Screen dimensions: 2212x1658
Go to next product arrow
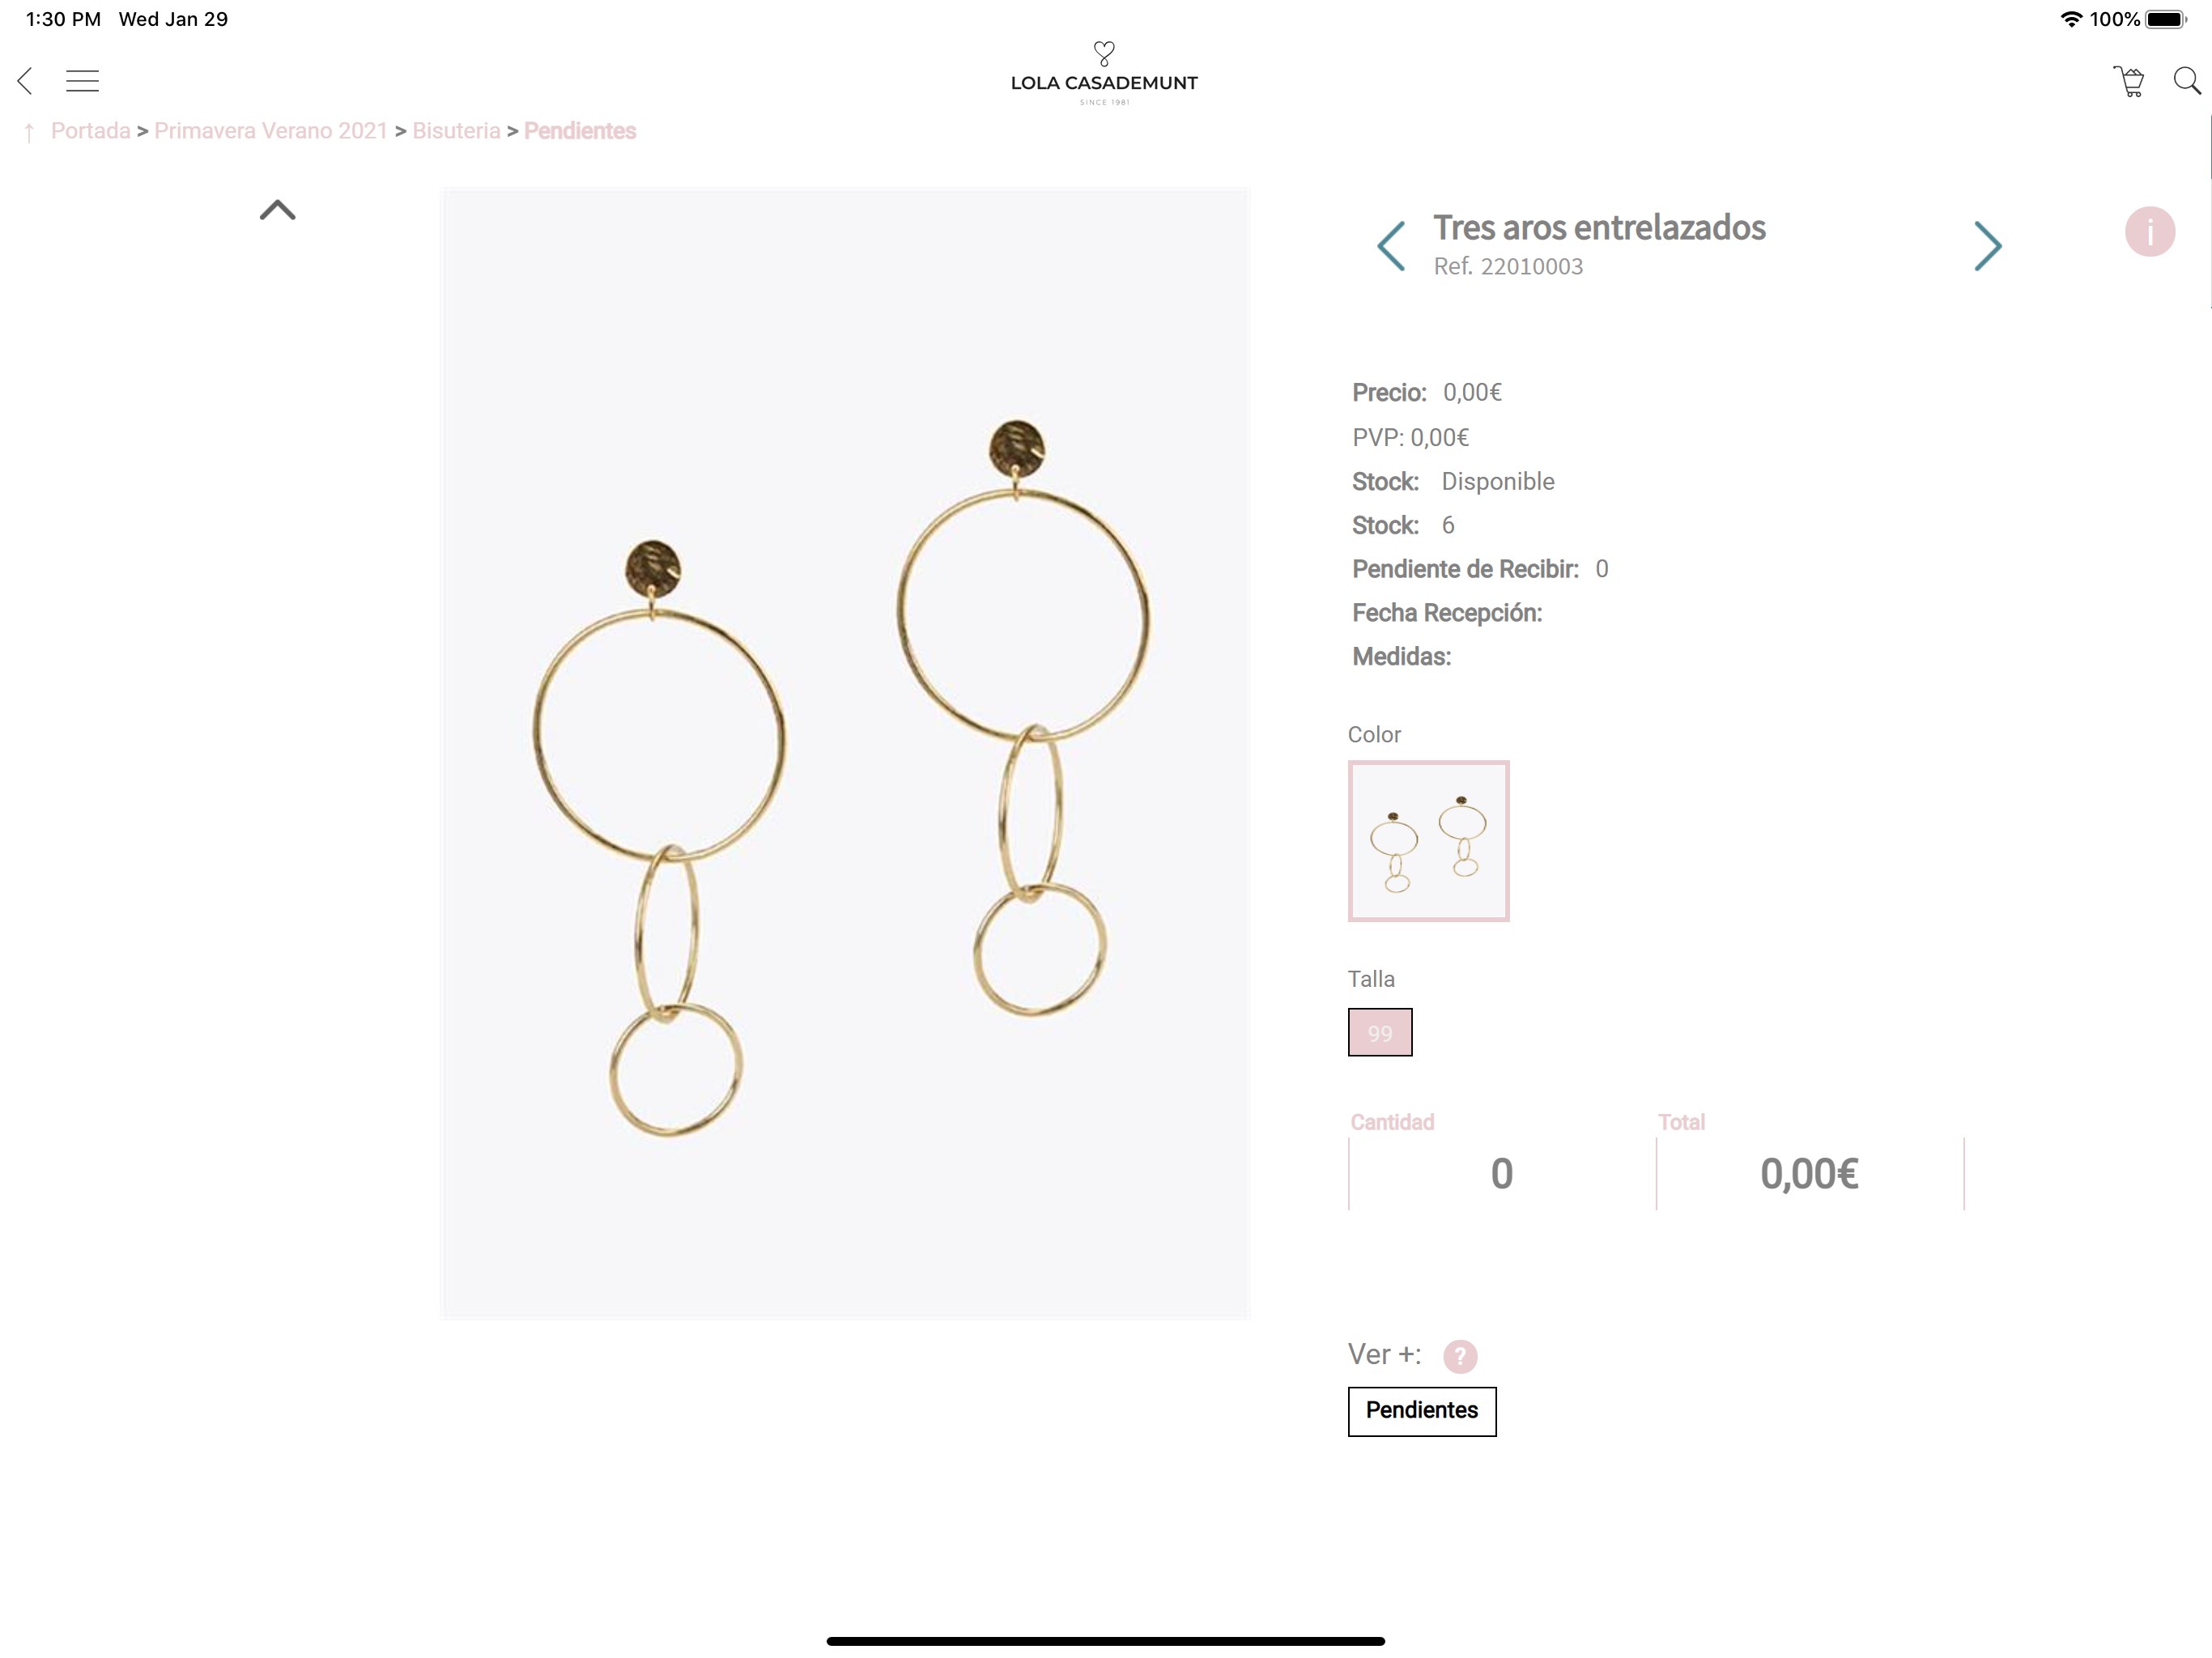coord(1987,246)
